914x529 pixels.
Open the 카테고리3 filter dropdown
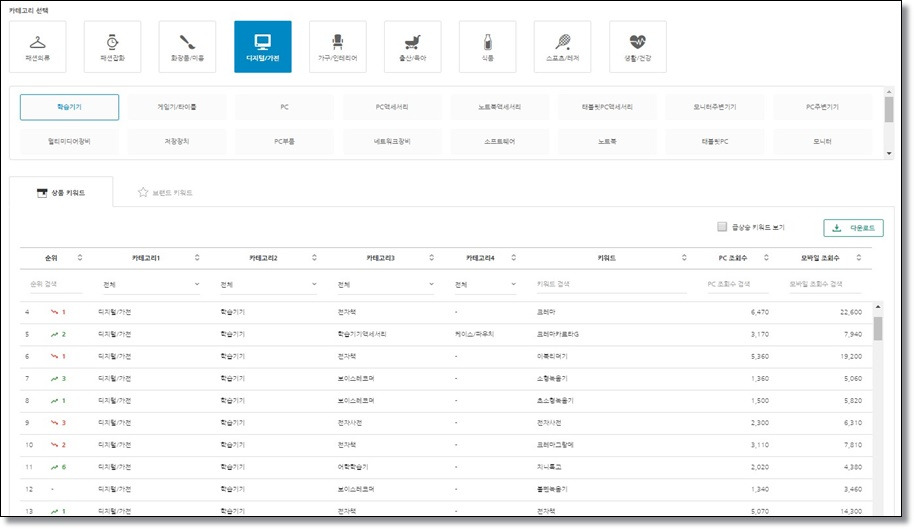click(x=386, y=284)
